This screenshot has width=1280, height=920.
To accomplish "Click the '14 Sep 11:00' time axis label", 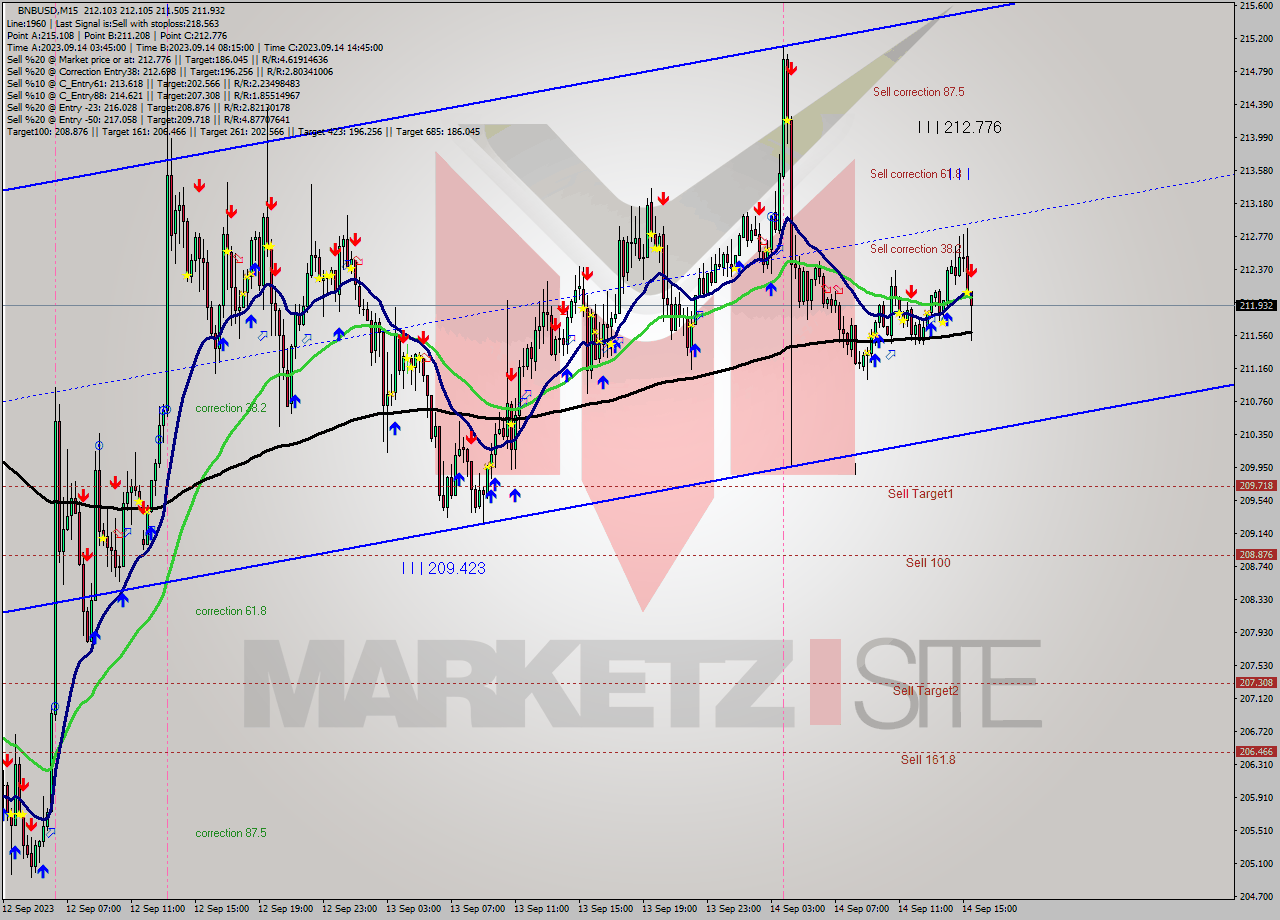I will coord(925,910).
